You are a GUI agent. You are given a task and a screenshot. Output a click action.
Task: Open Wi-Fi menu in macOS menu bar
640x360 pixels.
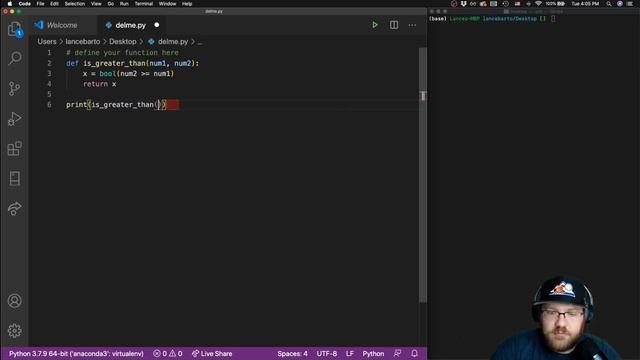pyautogui.click(x=538, y=4)
